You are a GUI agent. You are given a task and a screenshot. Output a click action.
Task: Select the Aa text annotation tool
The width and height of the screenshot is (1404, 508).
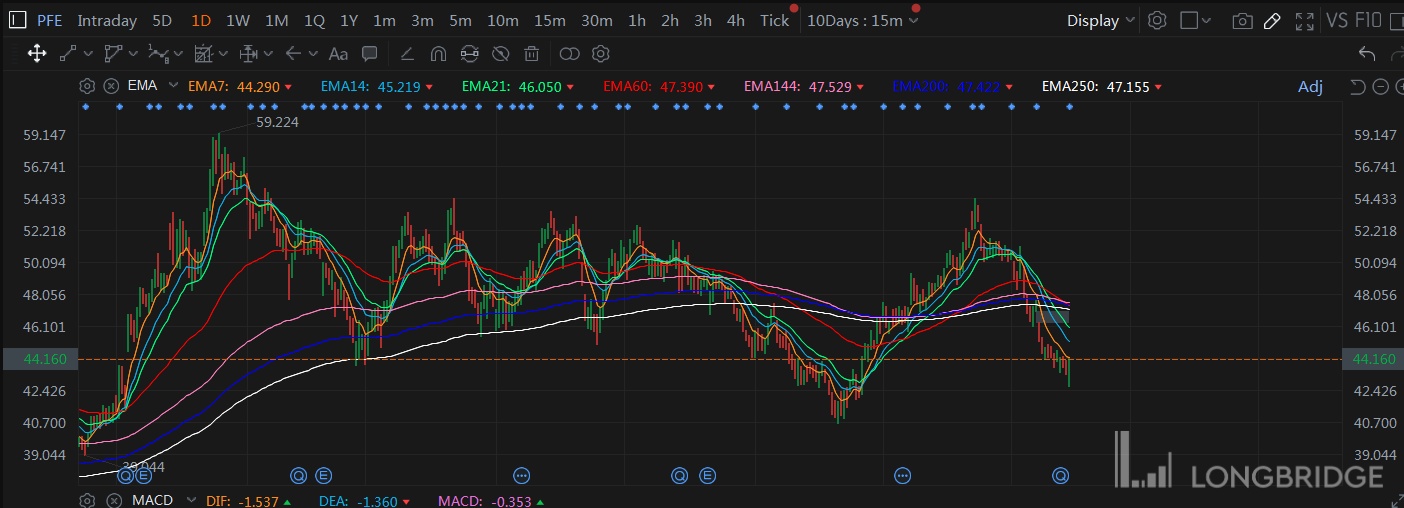[x=338, y=54]
